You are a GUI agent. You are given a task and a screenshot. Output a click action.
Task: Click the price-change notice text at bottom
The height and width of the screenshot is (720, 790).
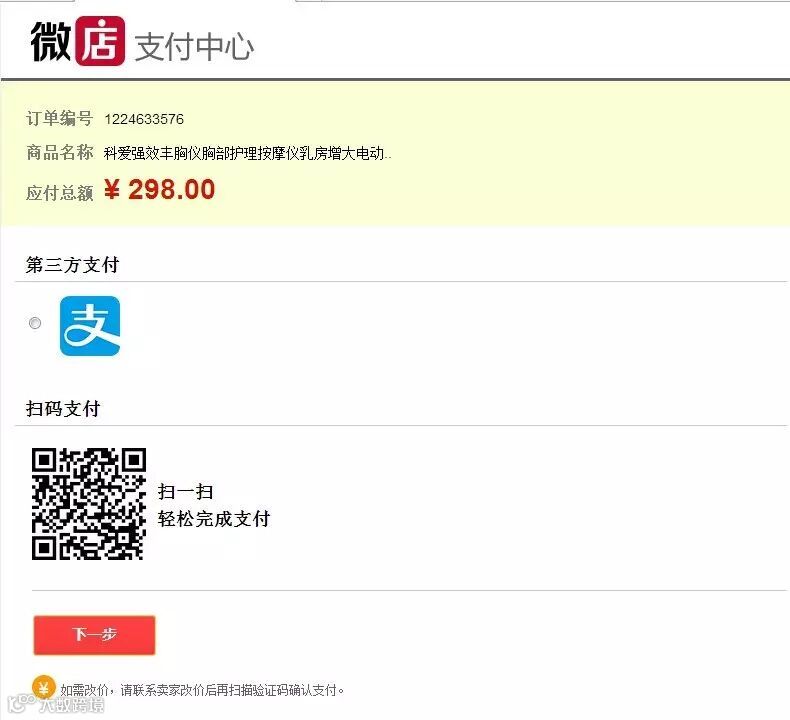point(203,690)
